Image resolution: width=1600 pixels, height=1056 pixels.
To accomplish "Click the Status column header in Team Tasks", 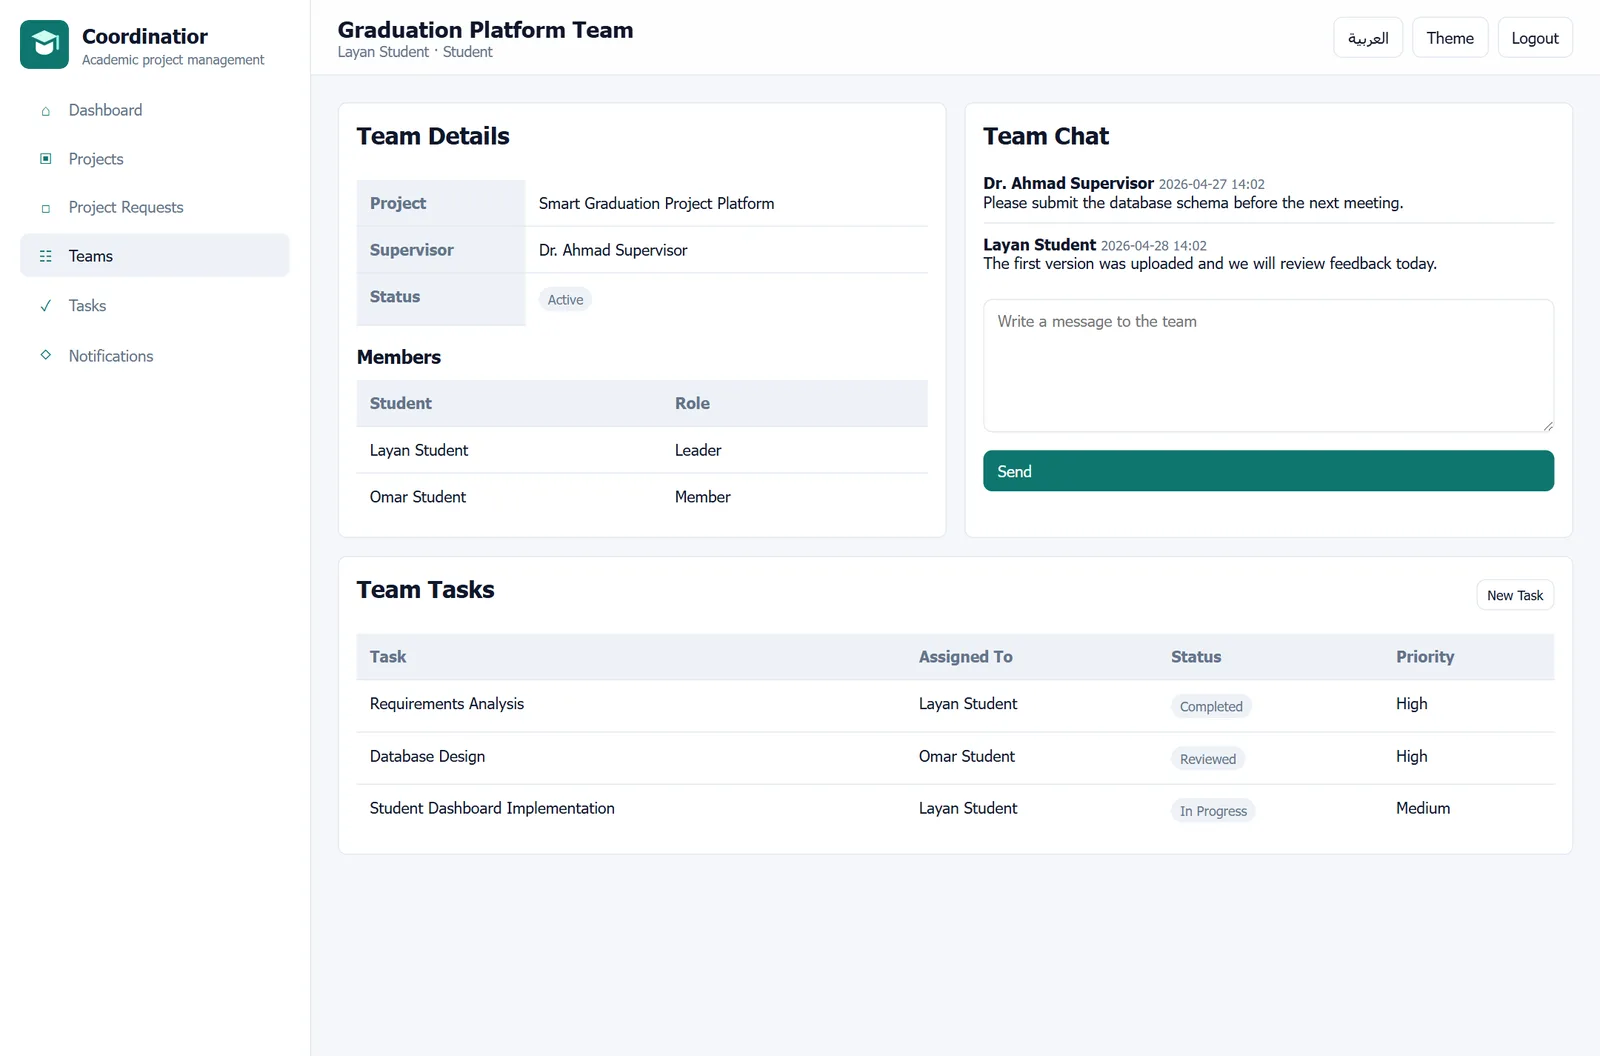I will [x=1196, y=657].
